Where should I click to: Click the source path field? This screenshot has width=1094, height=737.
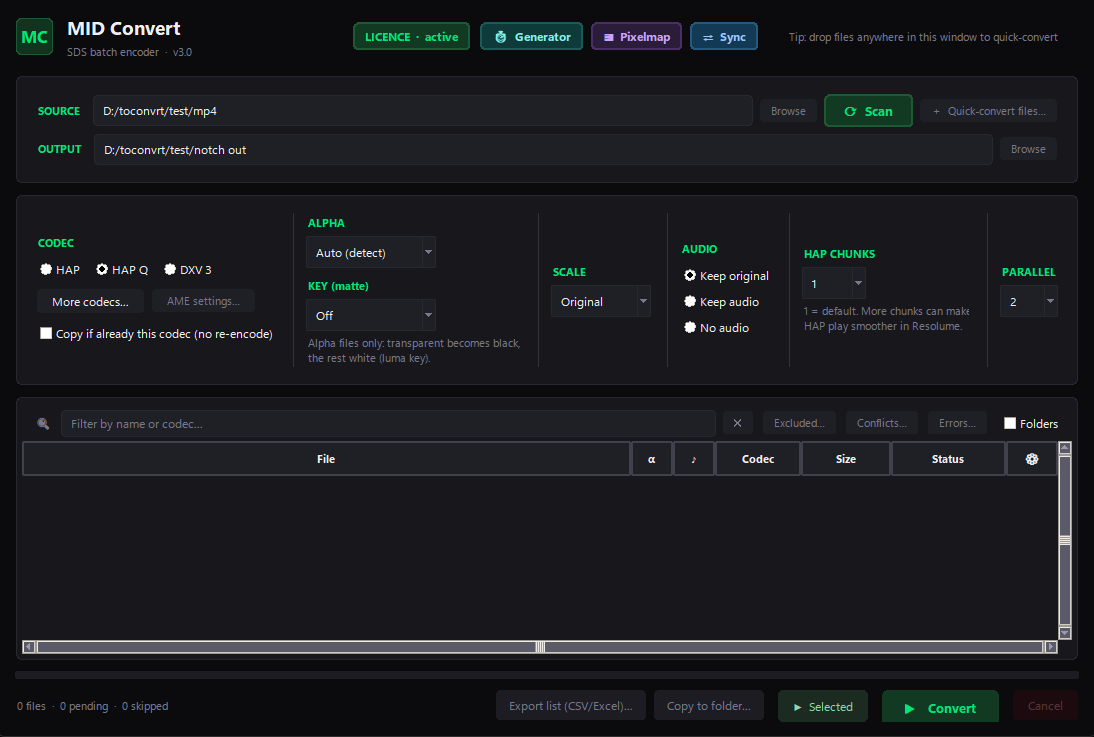(423, 111)
